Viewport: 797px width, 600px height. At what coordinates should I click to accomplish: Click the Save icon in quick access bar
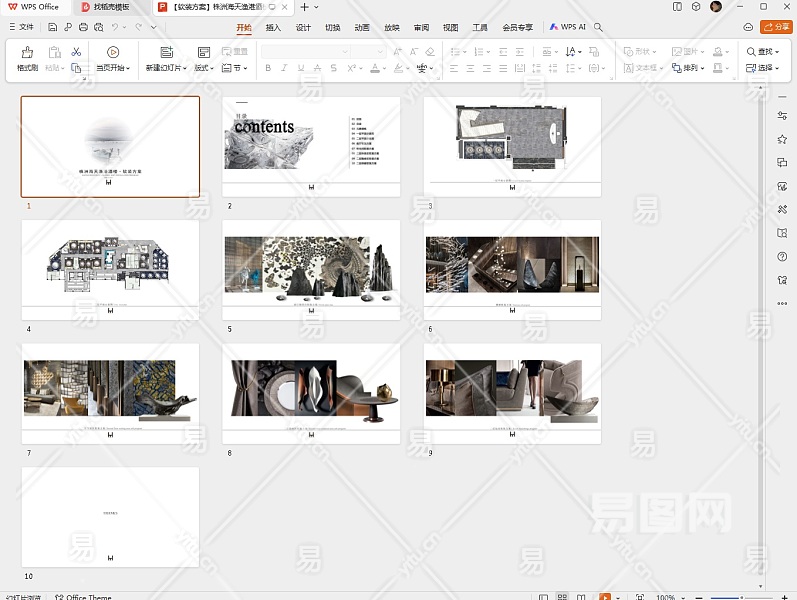[x=53, y=27]
